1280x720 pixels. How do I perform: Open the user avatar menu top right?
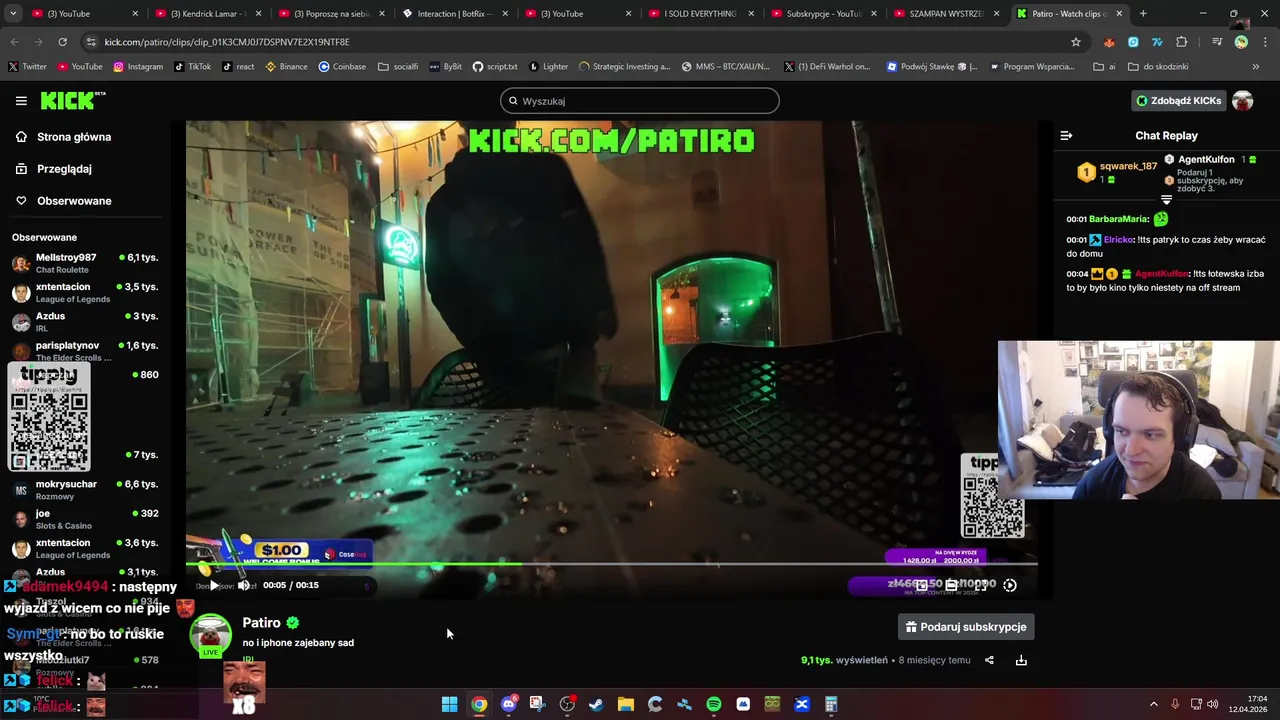tap(1243, 101)
